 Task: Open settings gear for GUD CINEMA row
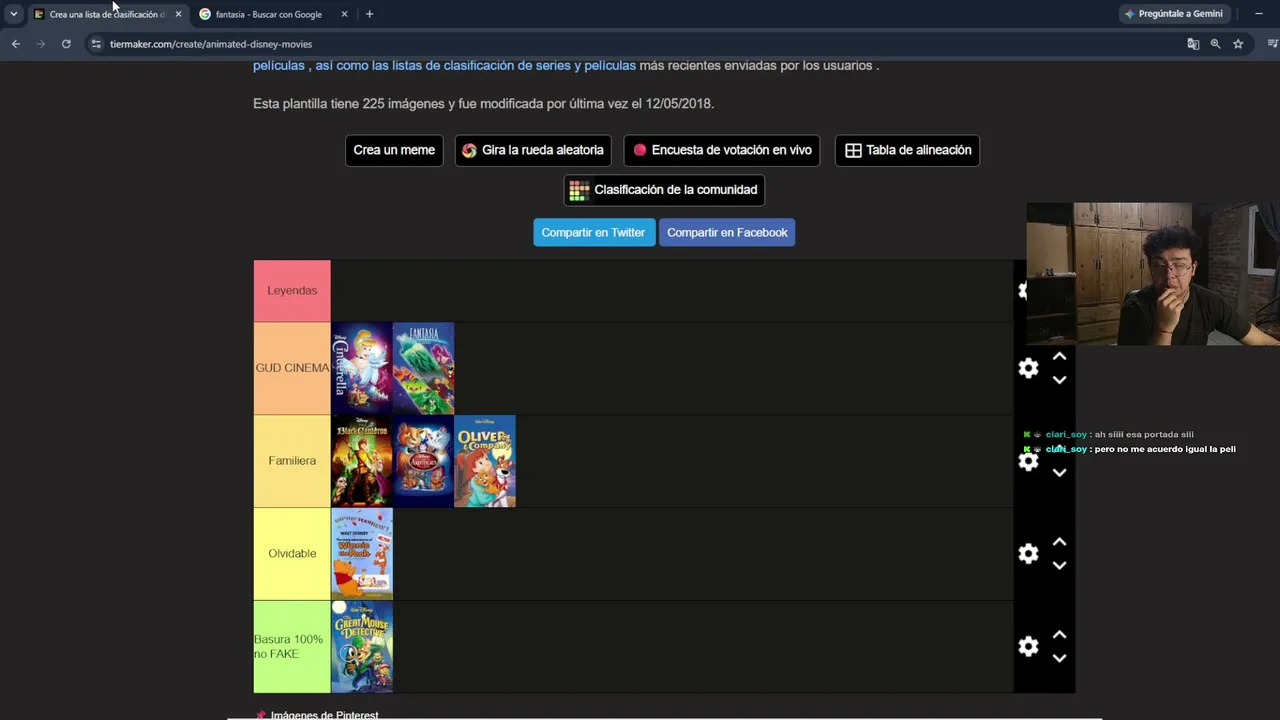pyautogui.click(x=1028, y=368)
